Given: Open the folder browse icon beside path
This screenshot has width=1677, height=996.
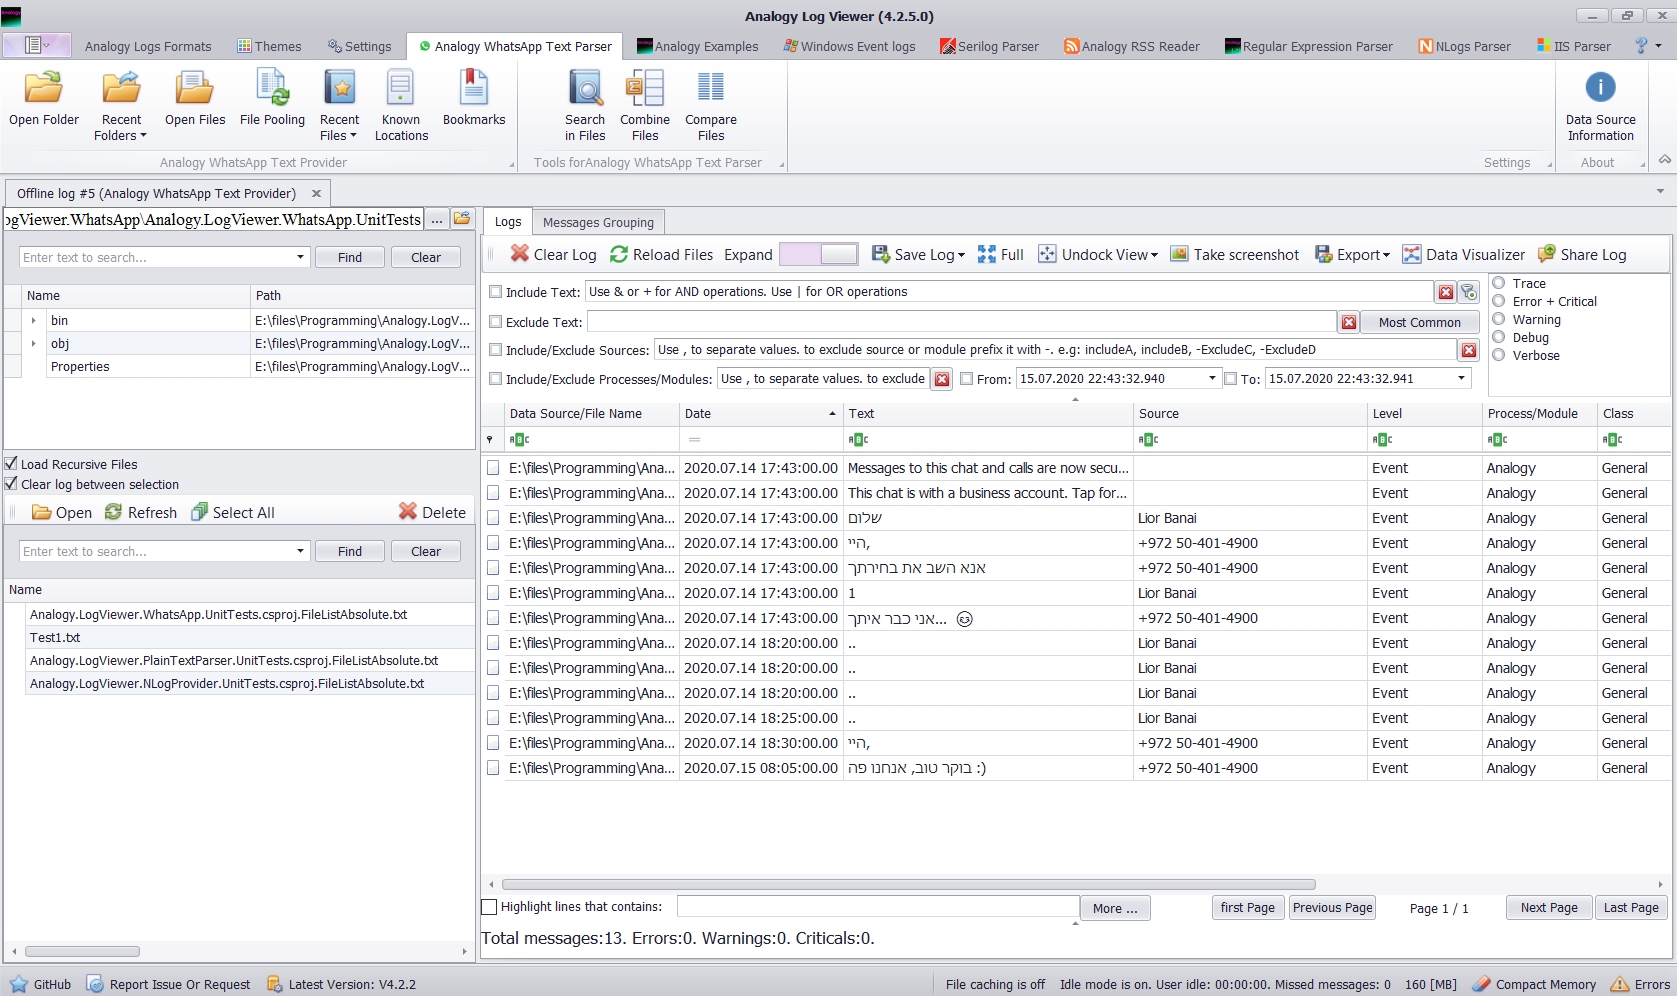Looking at the screenshot, I should click(462, 219).
